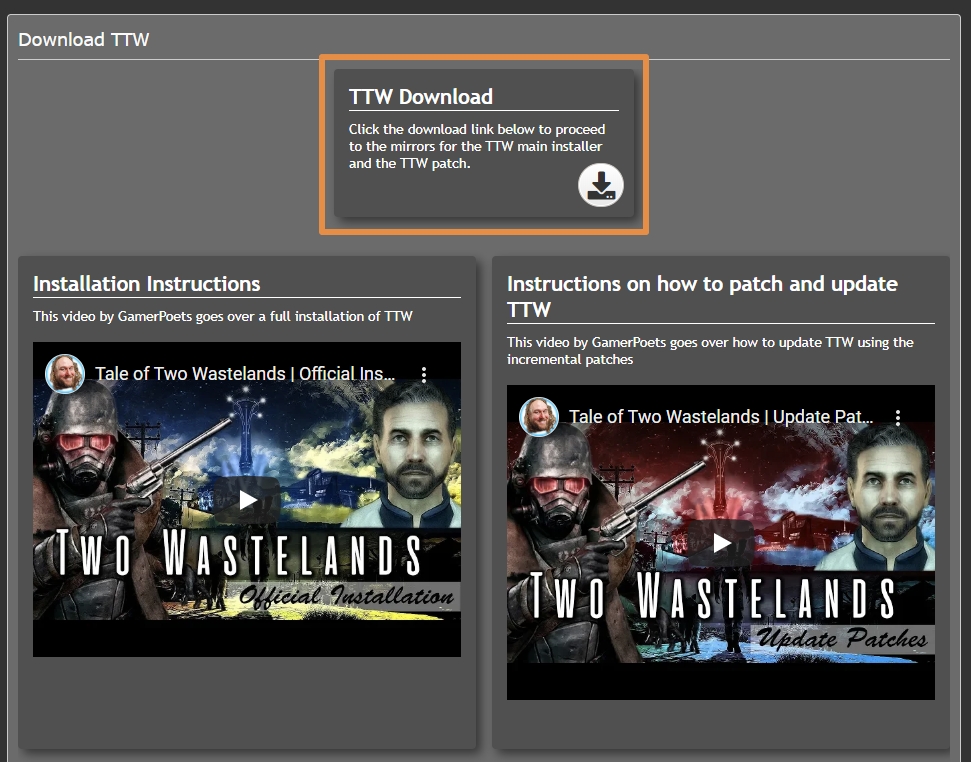
Task: Click text about updating TTW using incremental patches
Action: 710,350
